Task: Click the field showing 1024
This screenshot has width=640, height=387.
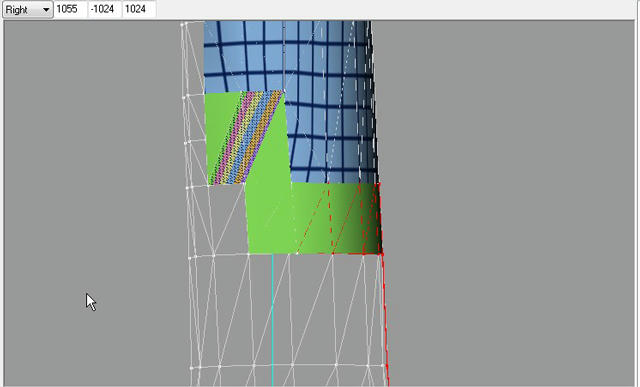Action: point(140,9)
